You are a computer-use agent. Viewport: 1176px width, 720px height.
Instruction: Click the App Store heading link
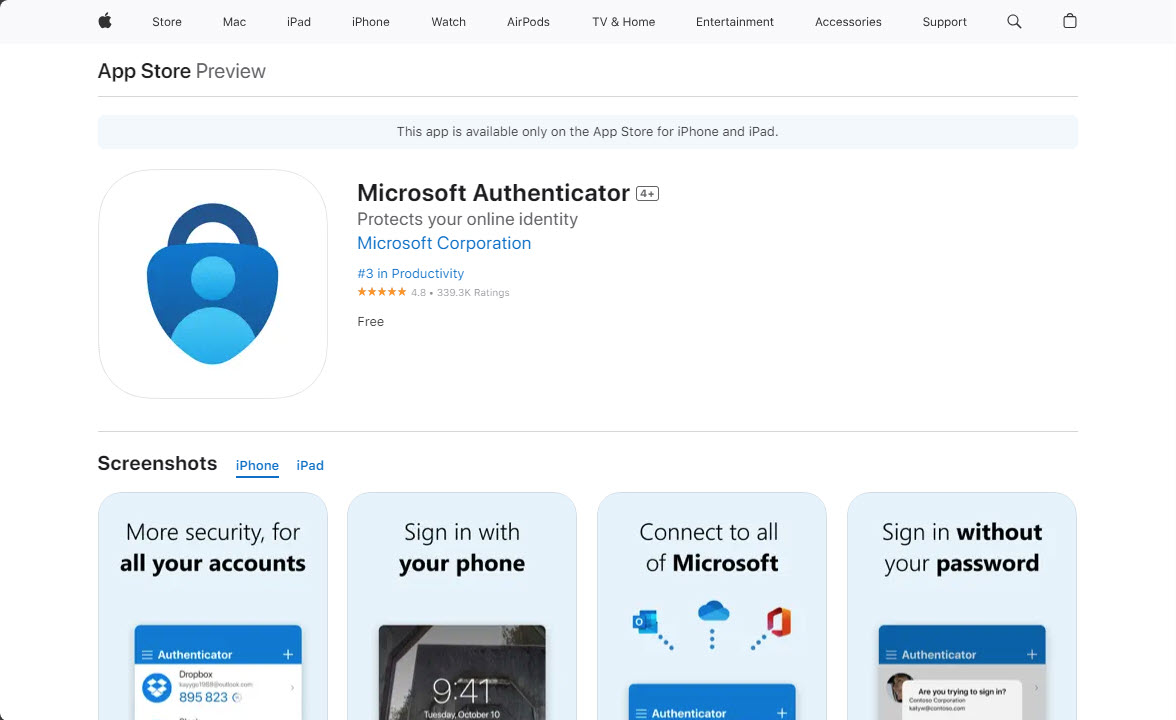coord(144,71)
